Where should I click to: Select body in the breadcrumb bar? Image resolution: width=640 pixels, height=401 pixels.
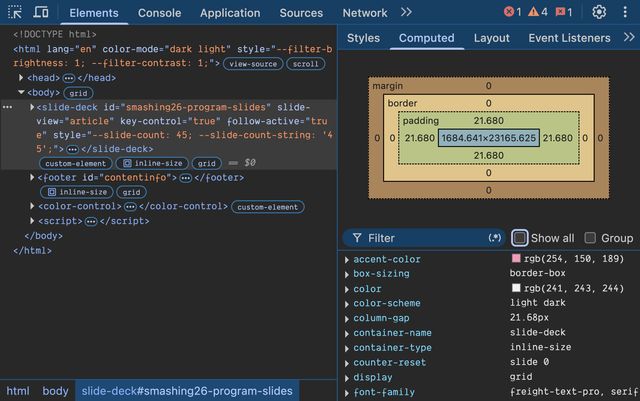(56, 391)
